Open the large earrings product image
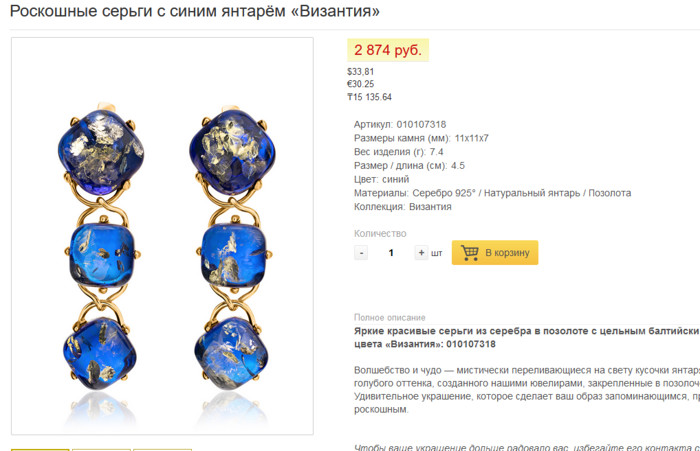 coord(162,236)
